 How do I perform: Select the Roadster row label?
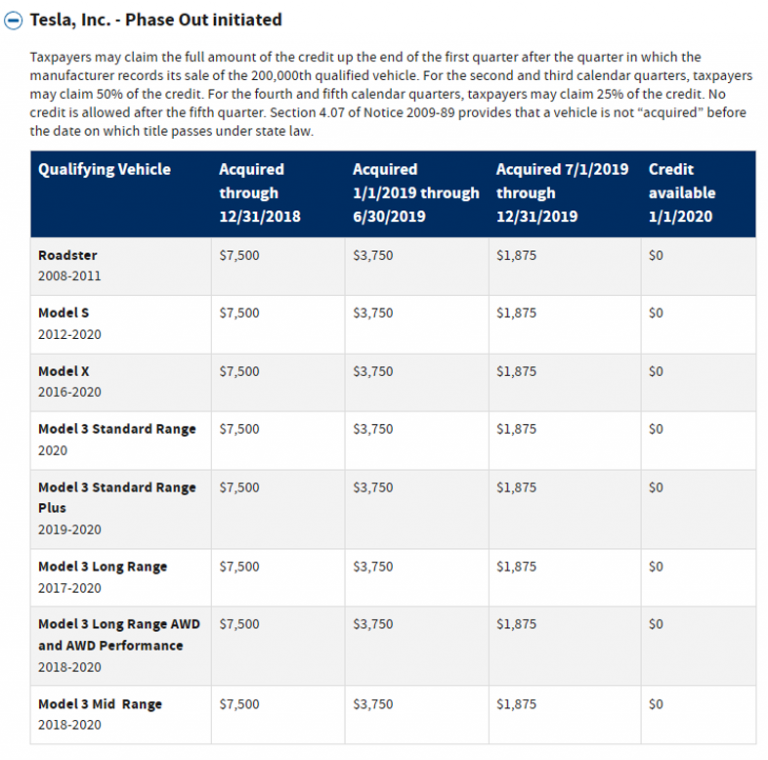(68, 256)
